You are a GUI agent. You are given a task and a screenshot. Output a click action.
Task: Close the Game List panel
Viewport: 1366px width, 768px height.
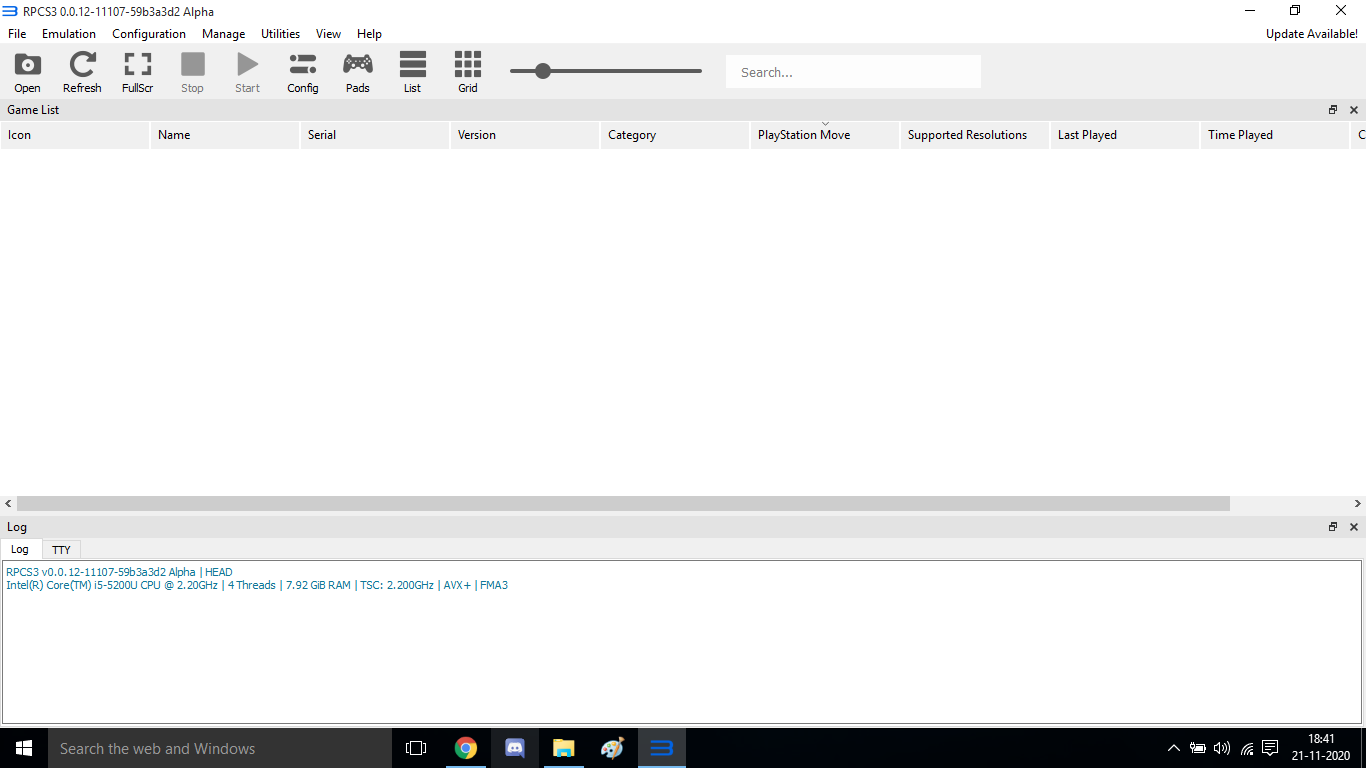coord(1354,110)
